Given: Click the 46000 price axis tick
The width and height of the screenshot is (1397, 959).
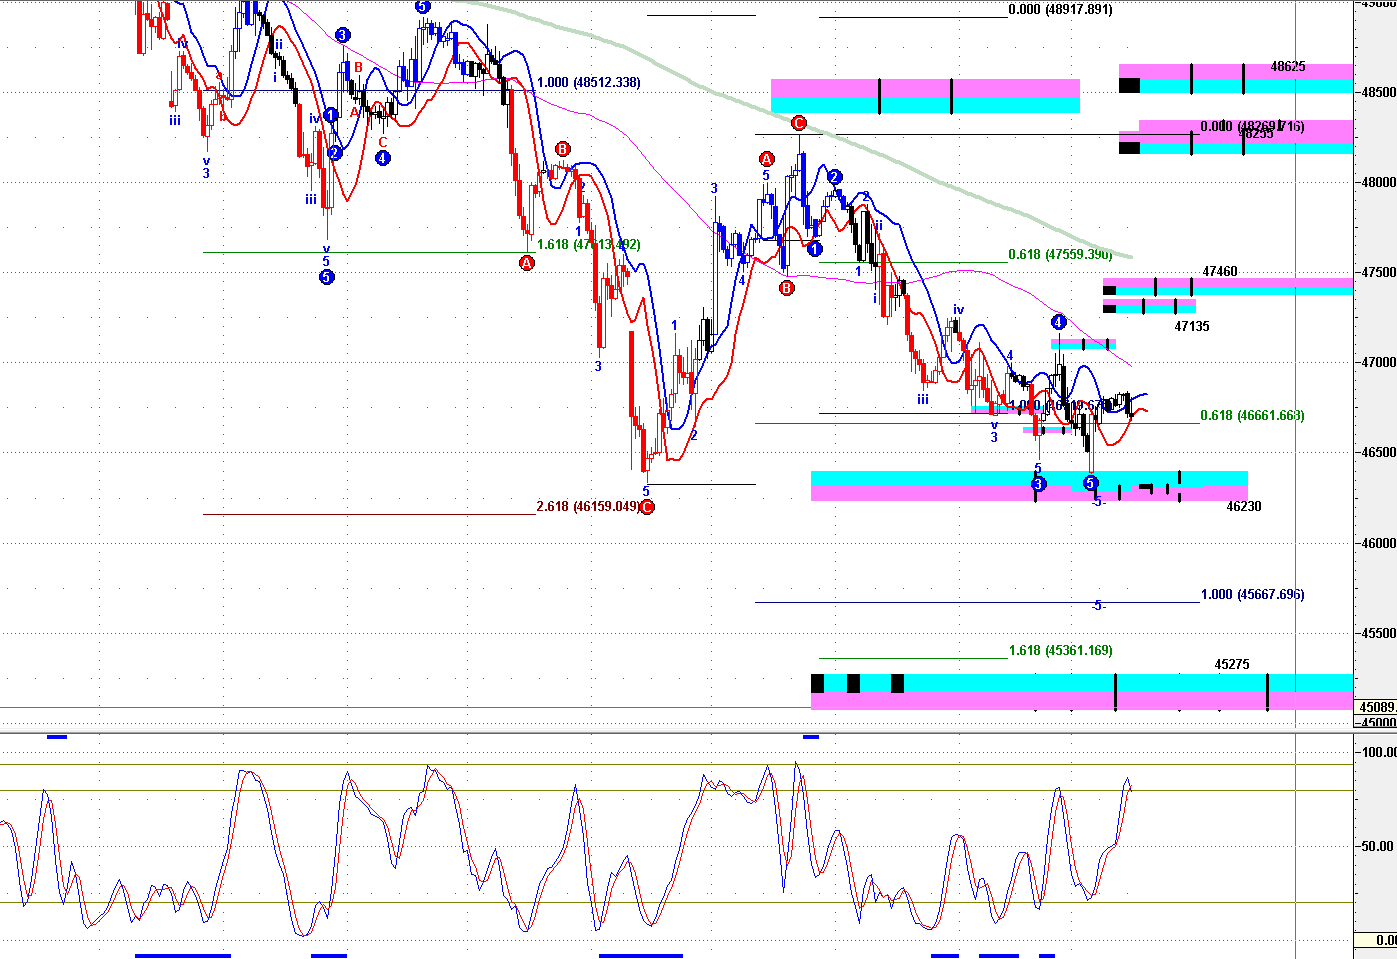Looking at the screenshot, I should 1378,544.
